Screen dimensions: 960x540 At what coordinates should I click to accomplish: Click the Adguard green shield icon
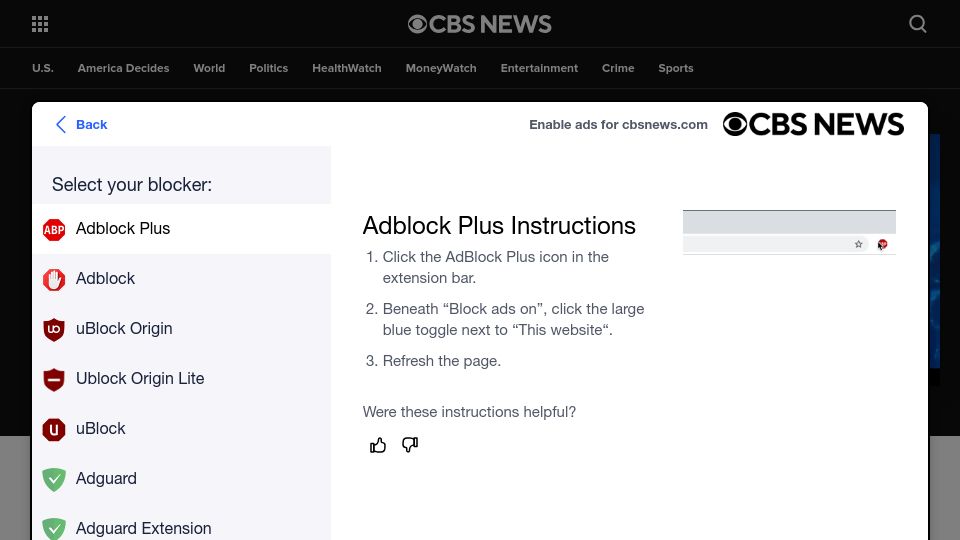54,479
